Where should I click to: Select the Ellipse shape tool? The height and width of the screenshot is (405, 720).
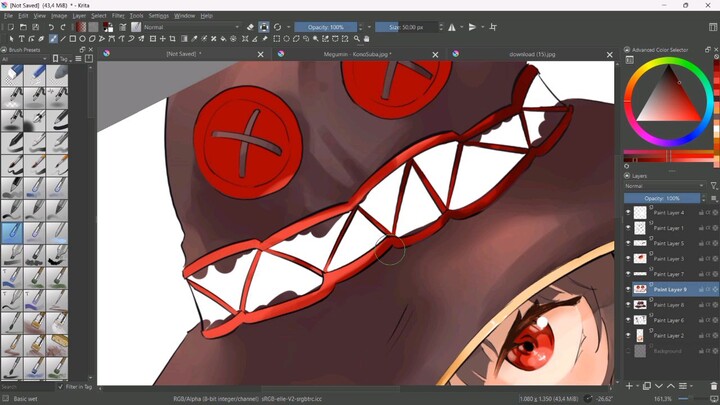82,39
